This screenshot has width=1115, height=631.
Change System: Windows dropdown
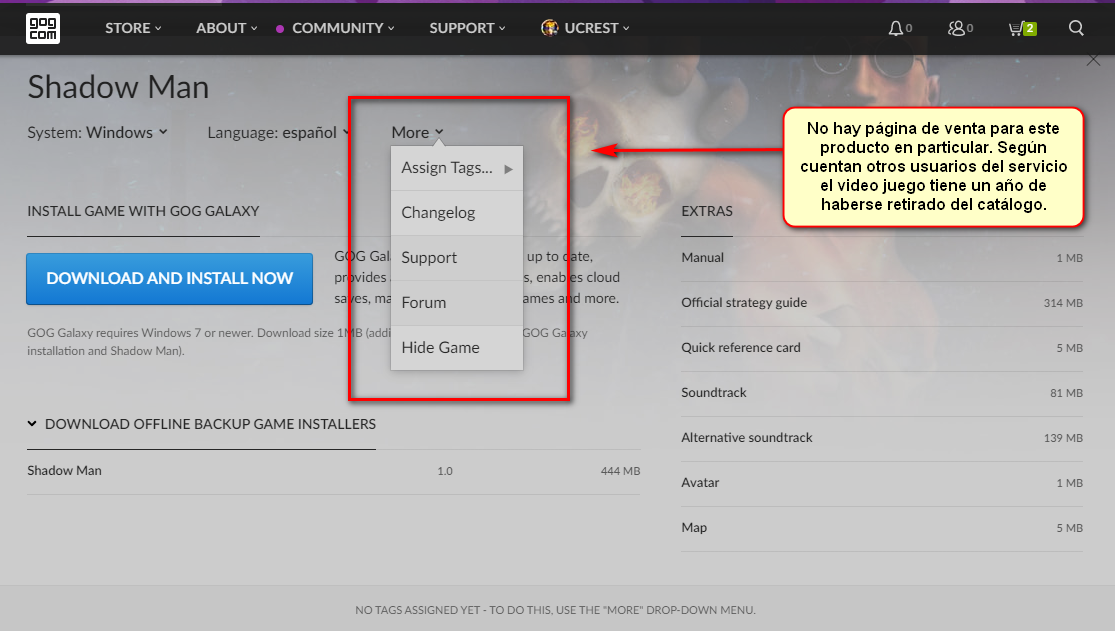[x=97, y=132]
